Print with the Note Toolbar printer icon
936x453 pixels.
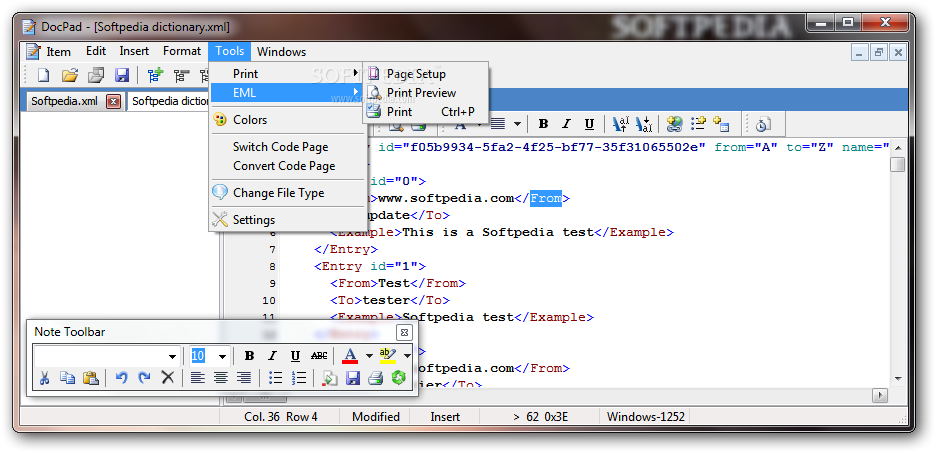pyautogui.click(x=375, y=378)
